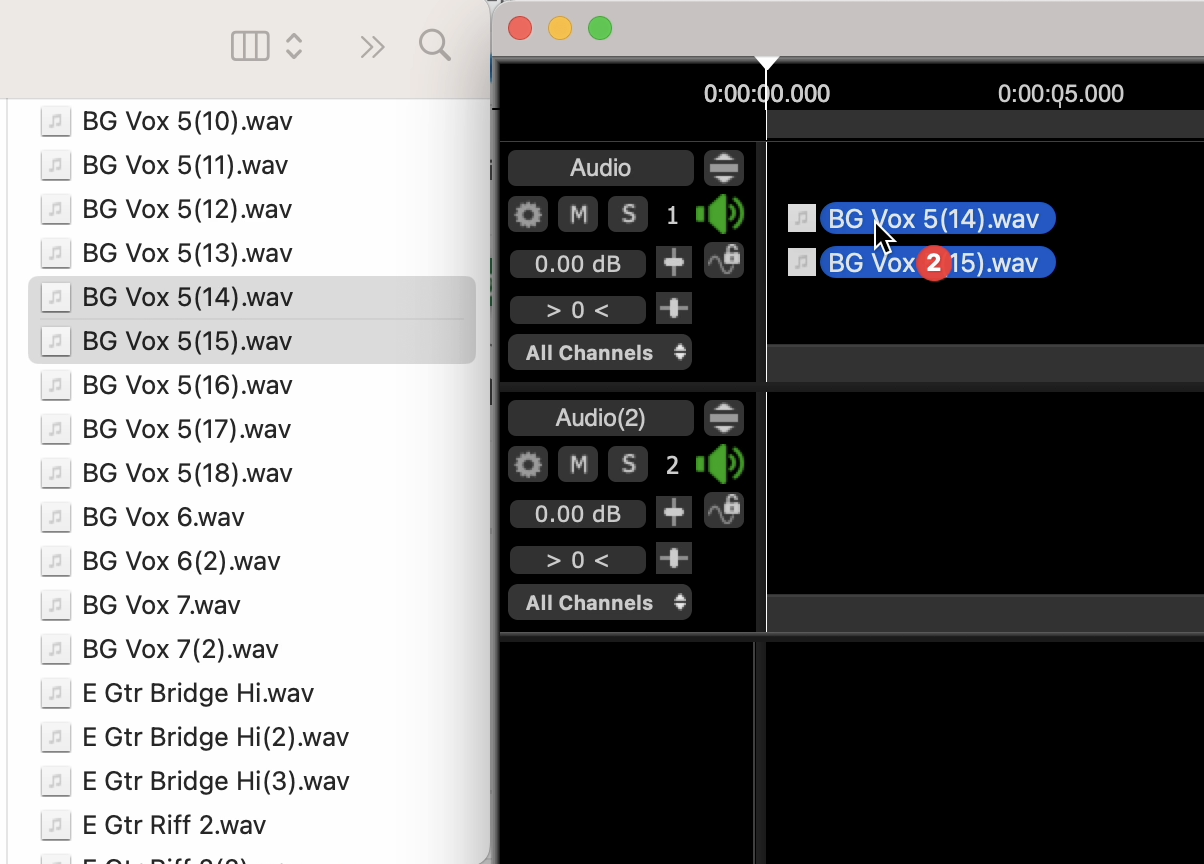This screenshot has width=1204, height=864.
Task: Mute the Audio(2) track
Action: [x=577, y=464]
